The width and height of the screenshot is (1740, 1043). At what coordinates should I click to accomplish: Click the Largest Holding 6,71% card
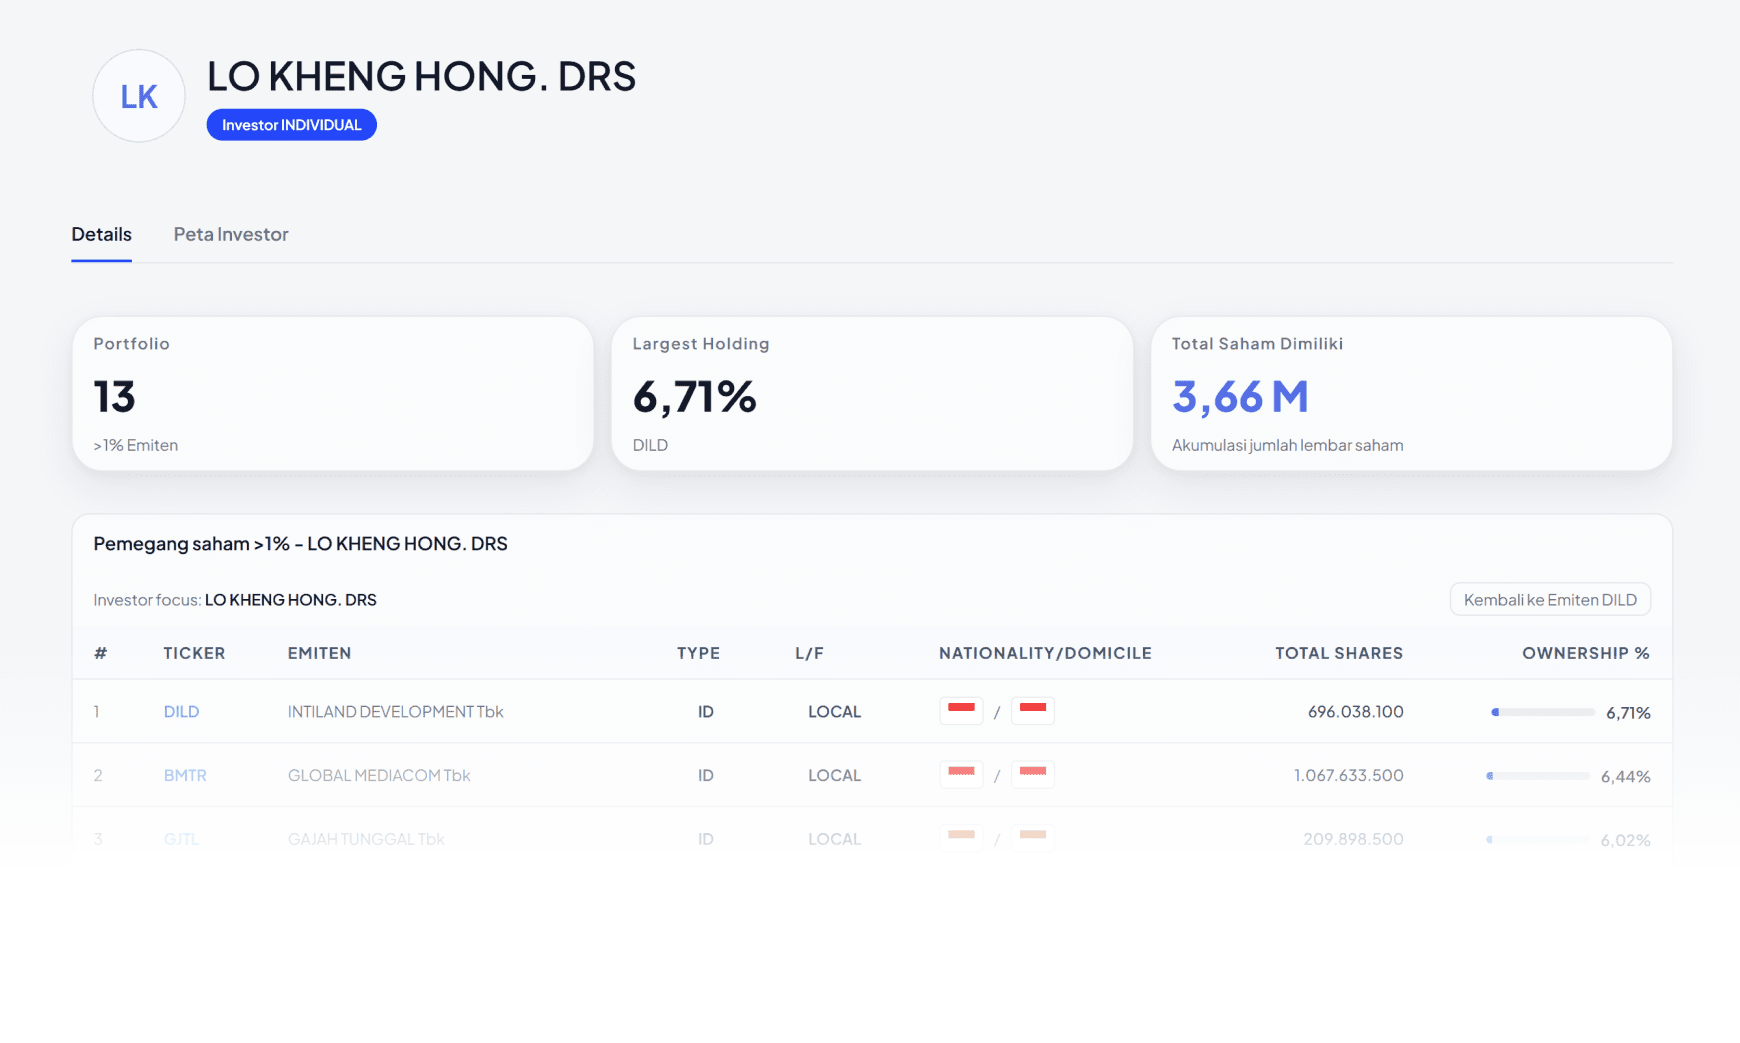(872, 394)
